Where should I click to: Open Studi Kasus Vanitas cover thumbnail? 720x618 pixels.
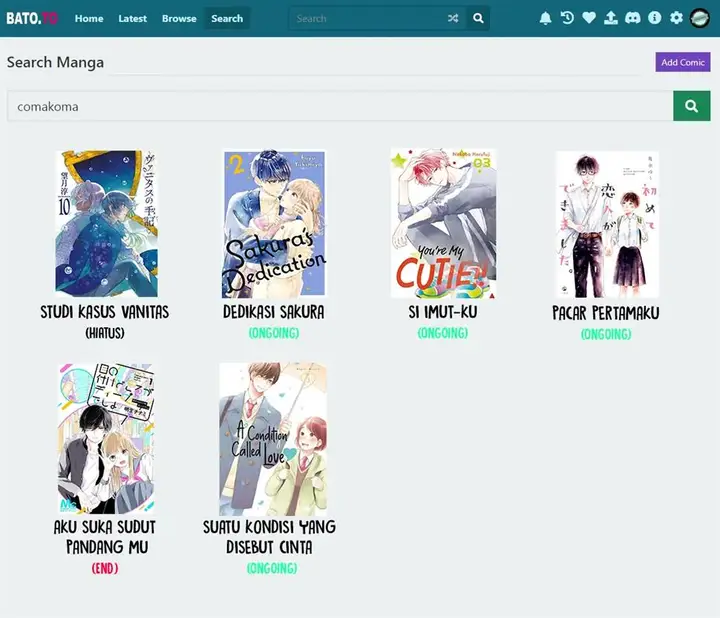click(x=105, y=224)
